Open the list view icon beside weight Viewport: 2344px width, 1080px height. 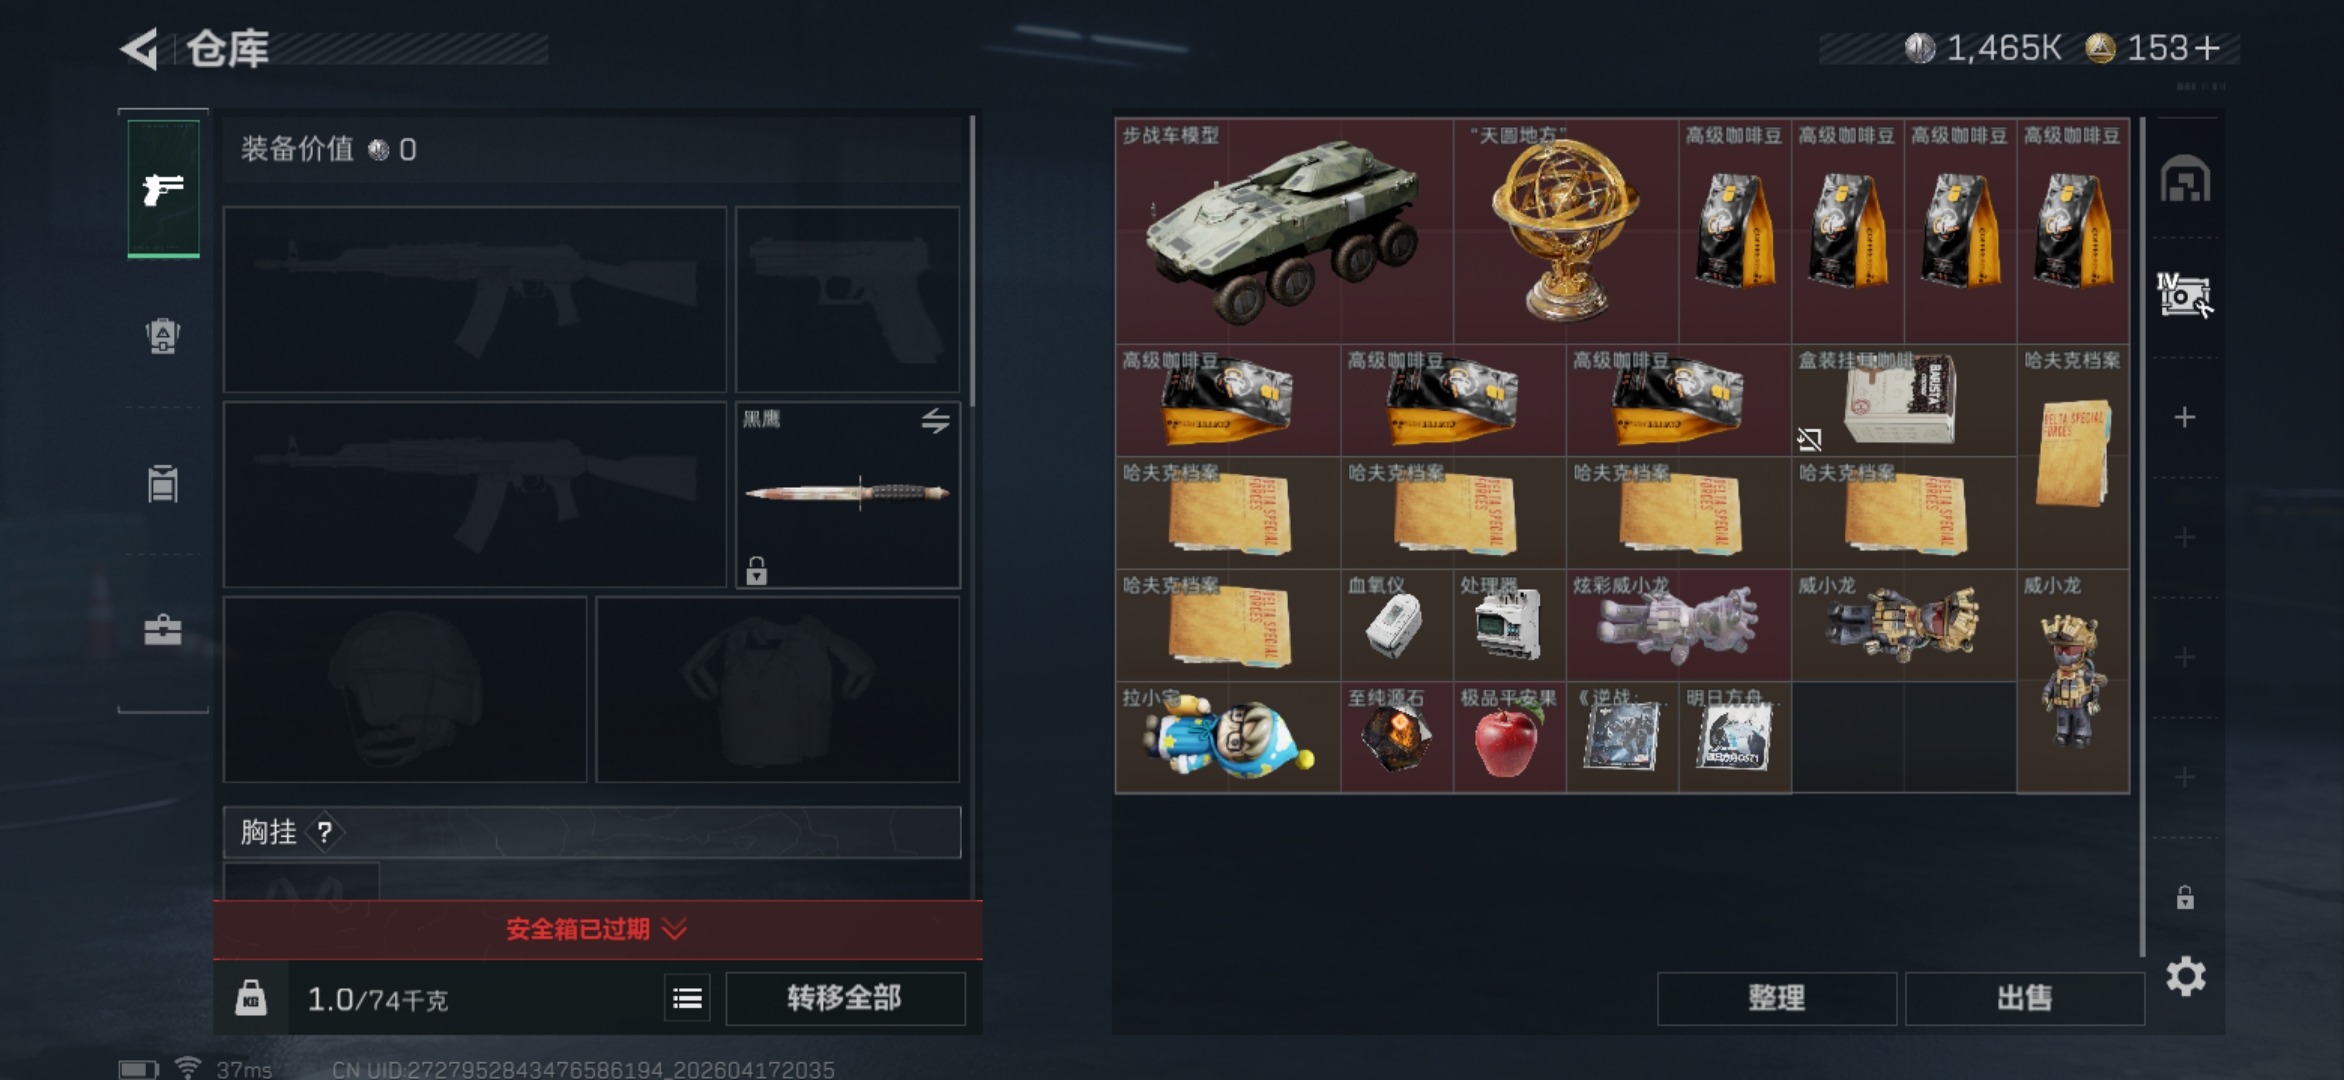tap(688, 998)
